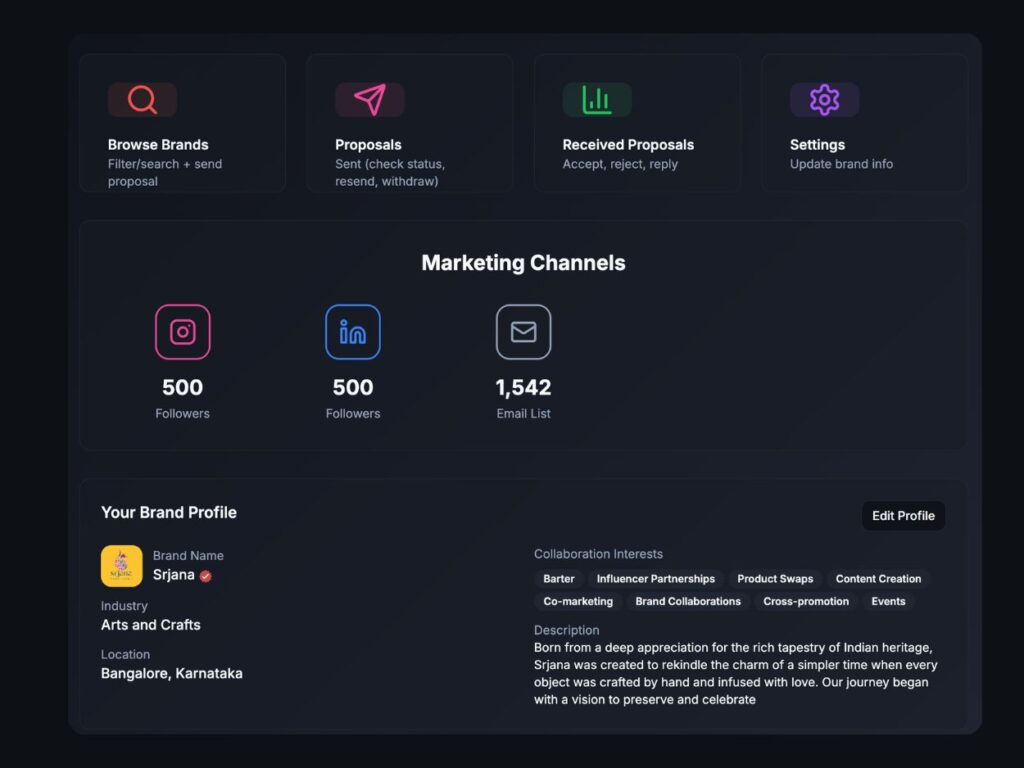The image size is (1024, 768).
Task: Click the Co-marketing tag
Action: tap(578, 602)
